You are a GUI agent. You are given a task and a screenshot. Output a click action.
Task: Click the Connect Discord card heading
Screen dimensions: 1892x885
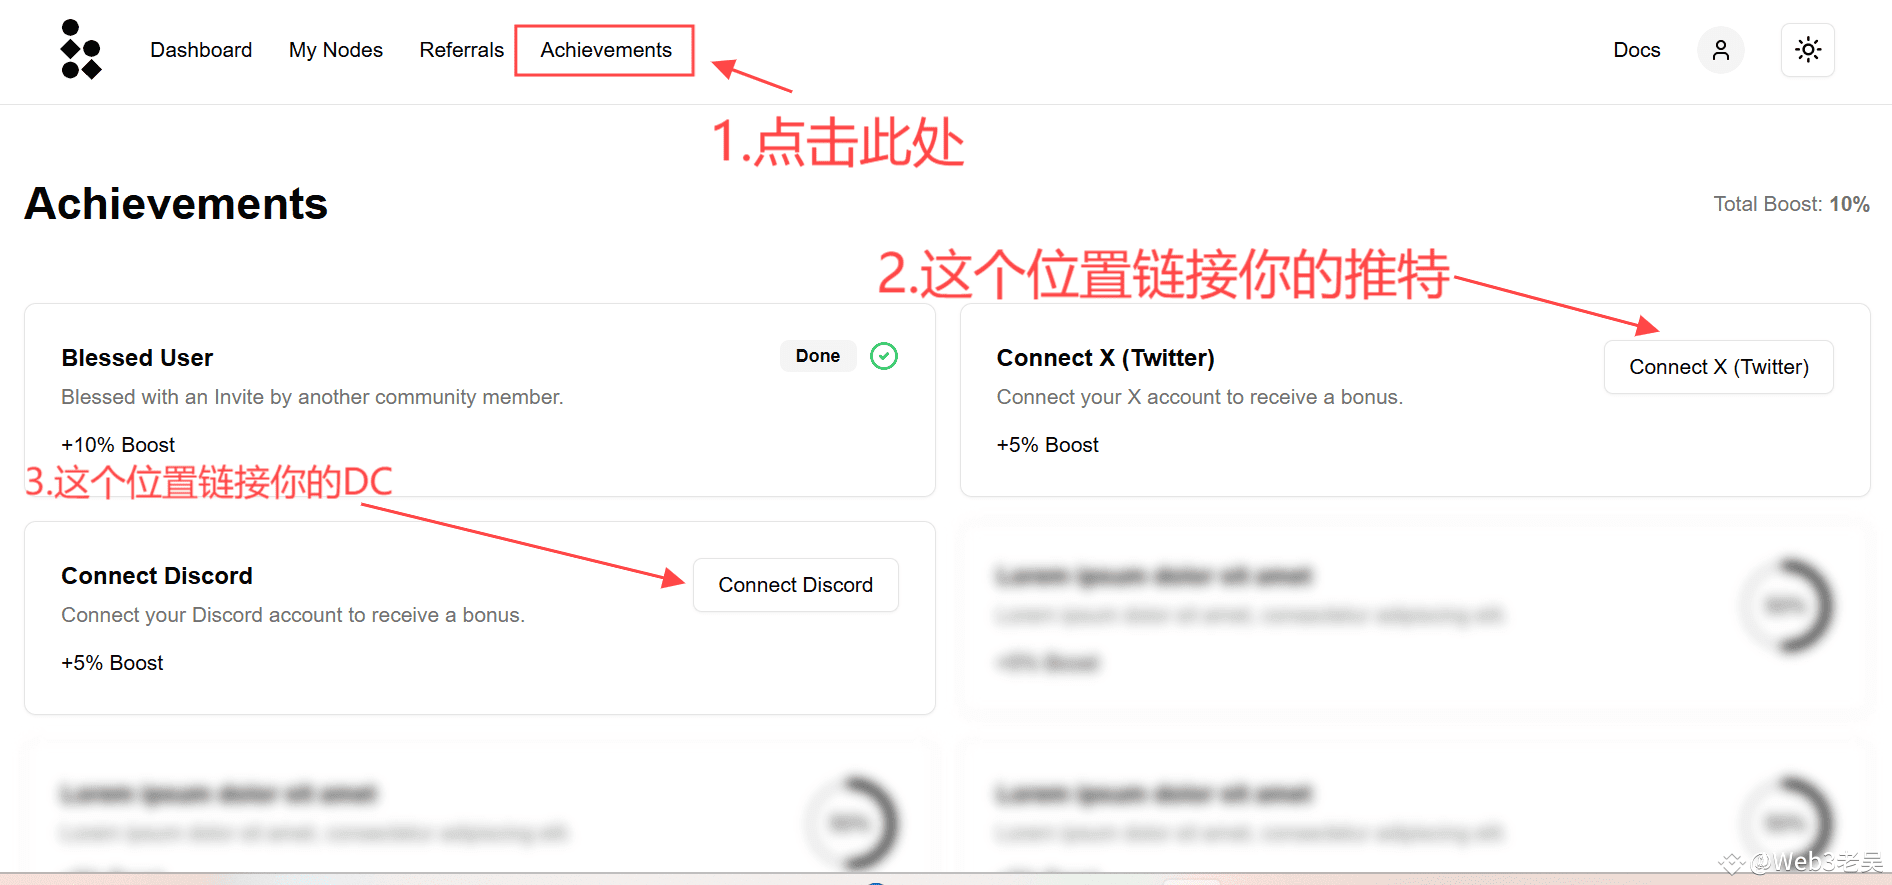[x=157, y=576]
